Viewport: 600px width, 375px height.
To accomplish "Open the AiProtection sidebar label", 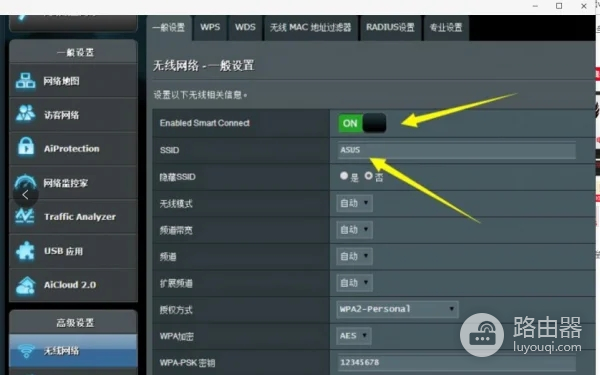I will coord(72,148).
